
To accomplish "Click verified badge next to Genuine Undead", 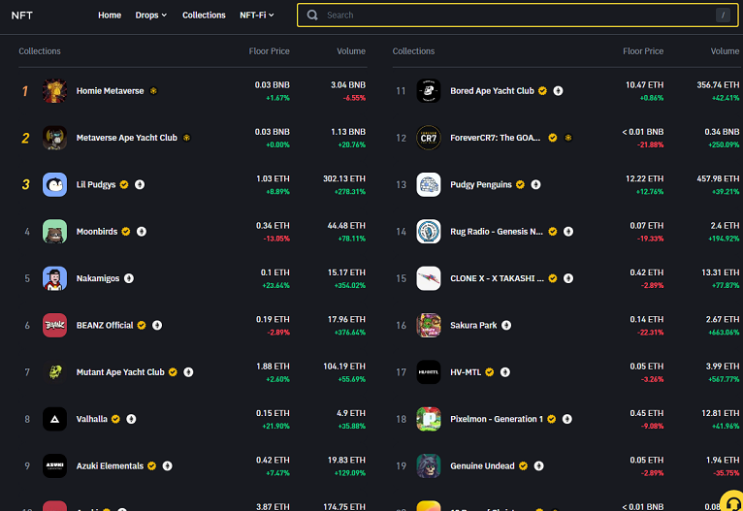I will [x=523, y=466].
